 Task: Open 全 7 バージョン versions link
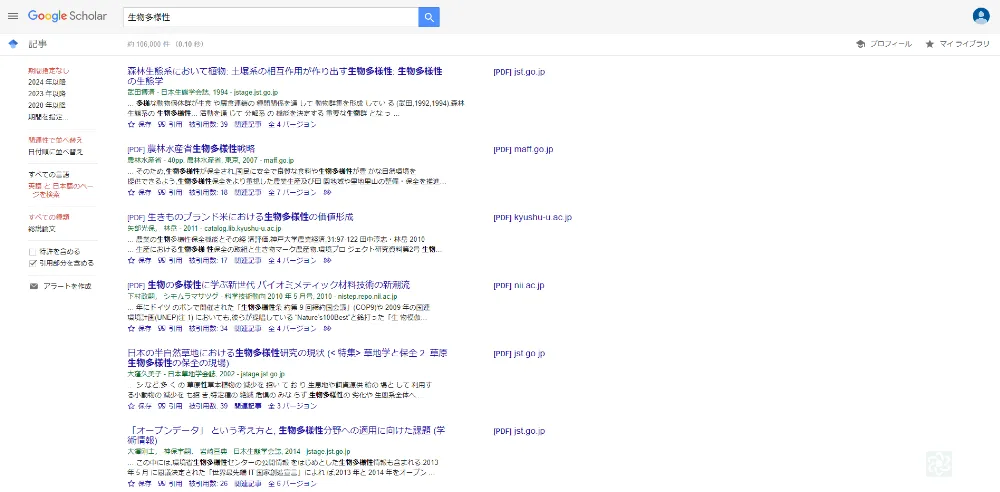(292, 192)
